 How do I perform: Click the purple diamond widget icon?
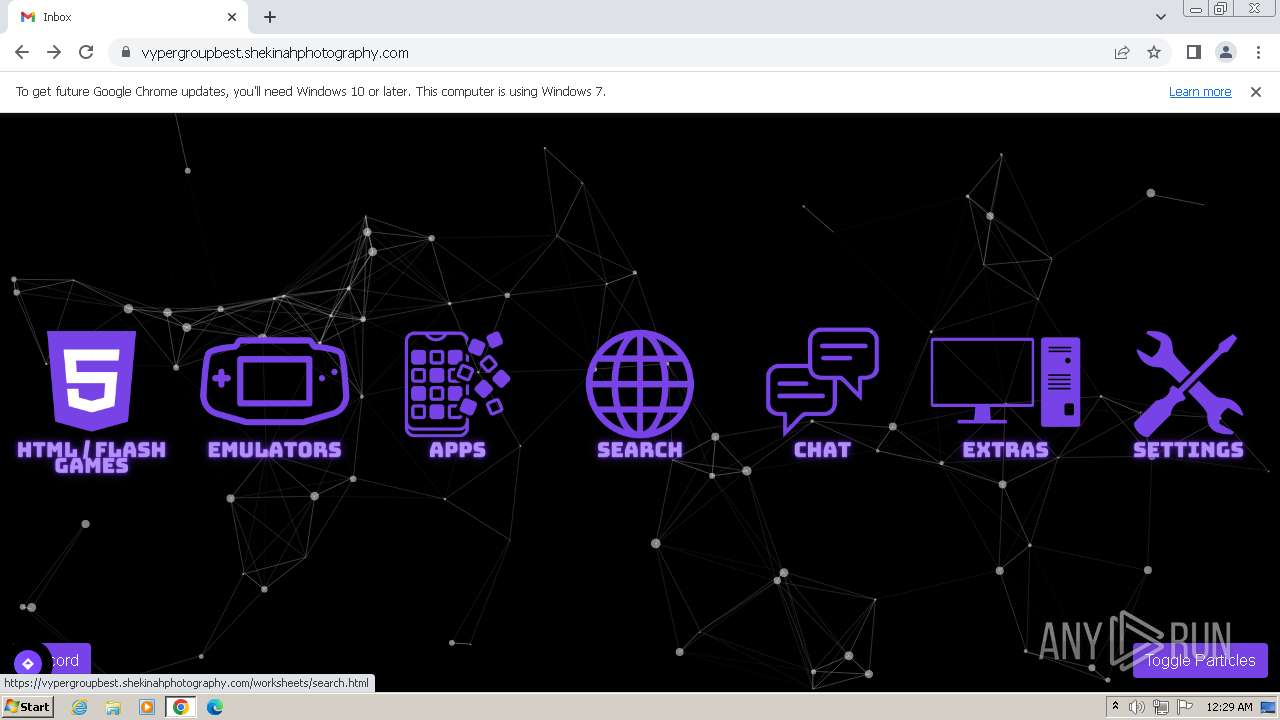coord(28,663)
